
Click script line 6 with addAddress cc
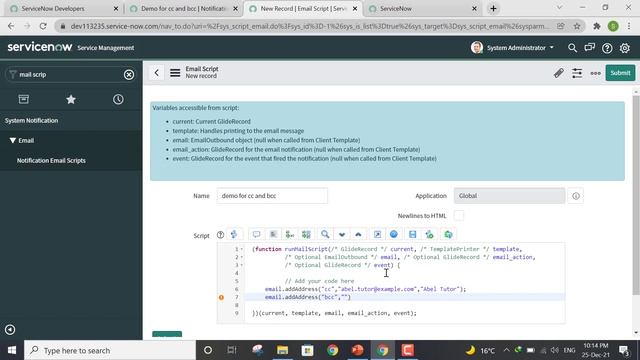point(365,289)
